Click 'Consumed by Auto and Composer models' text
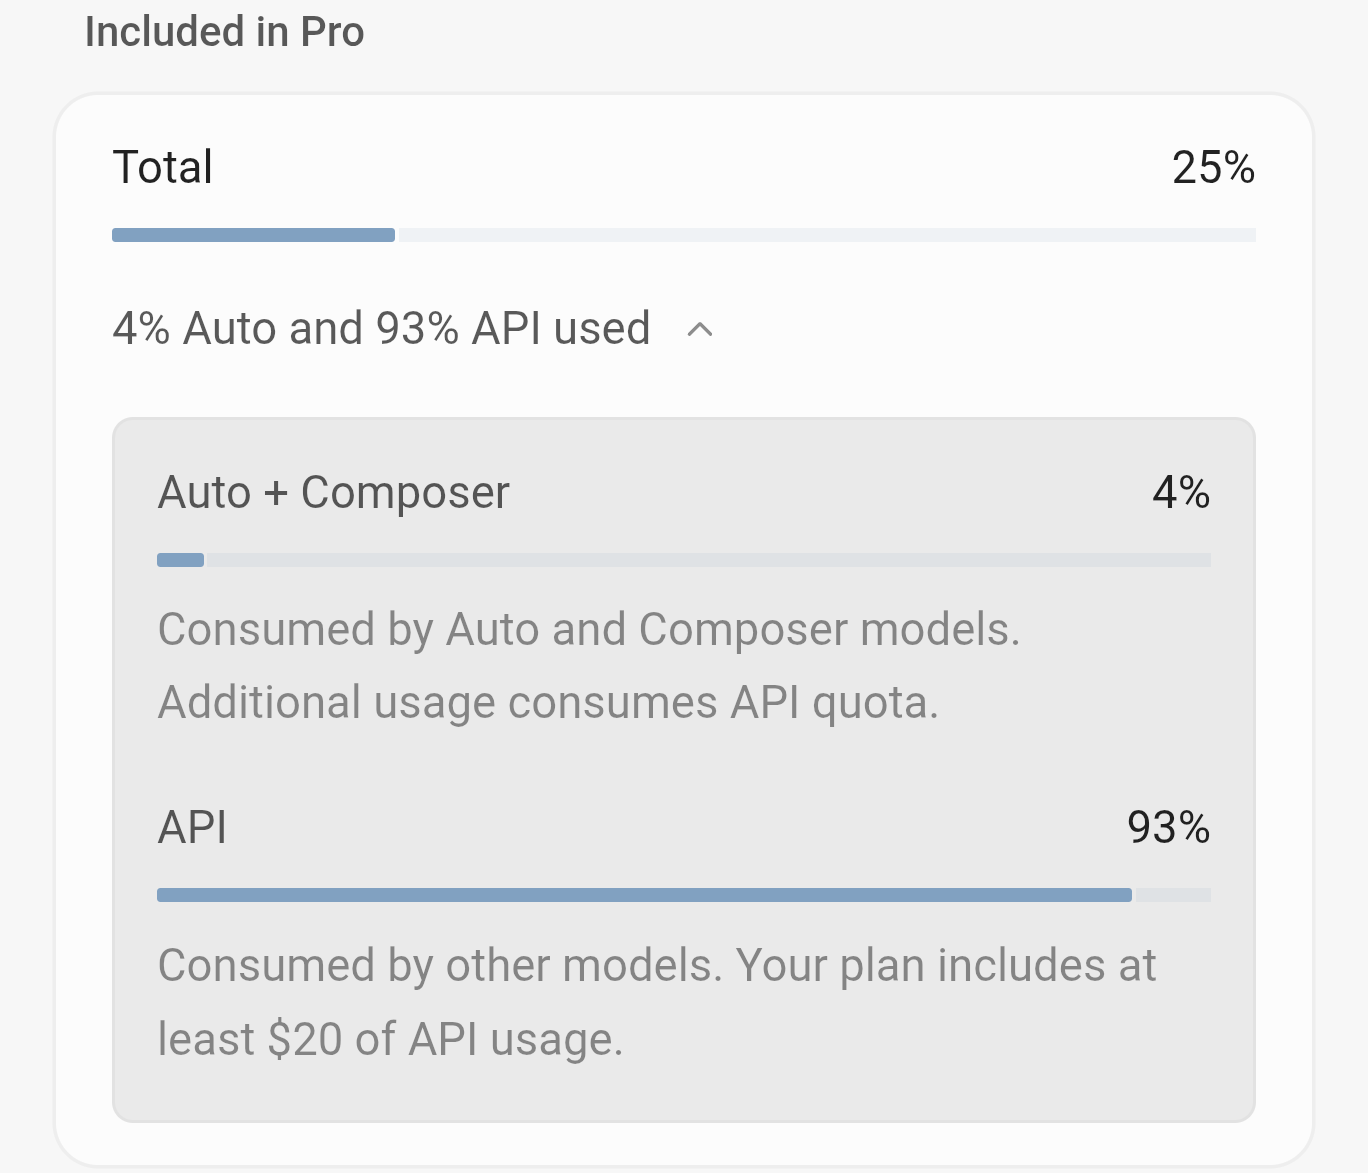 pyautogui.click(x=589, y=630)
